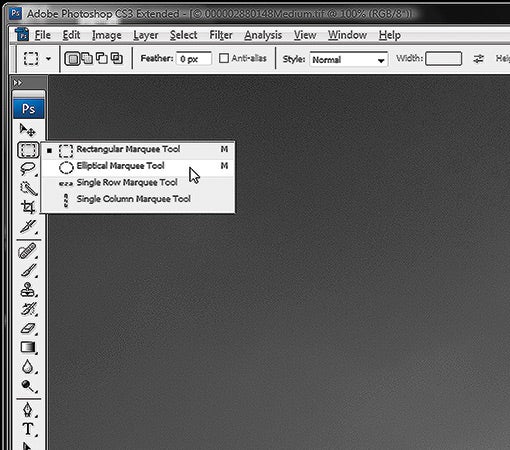Select the Horizontal Type tool
This screenshot has height=450, width=510.
click(28, 429)
